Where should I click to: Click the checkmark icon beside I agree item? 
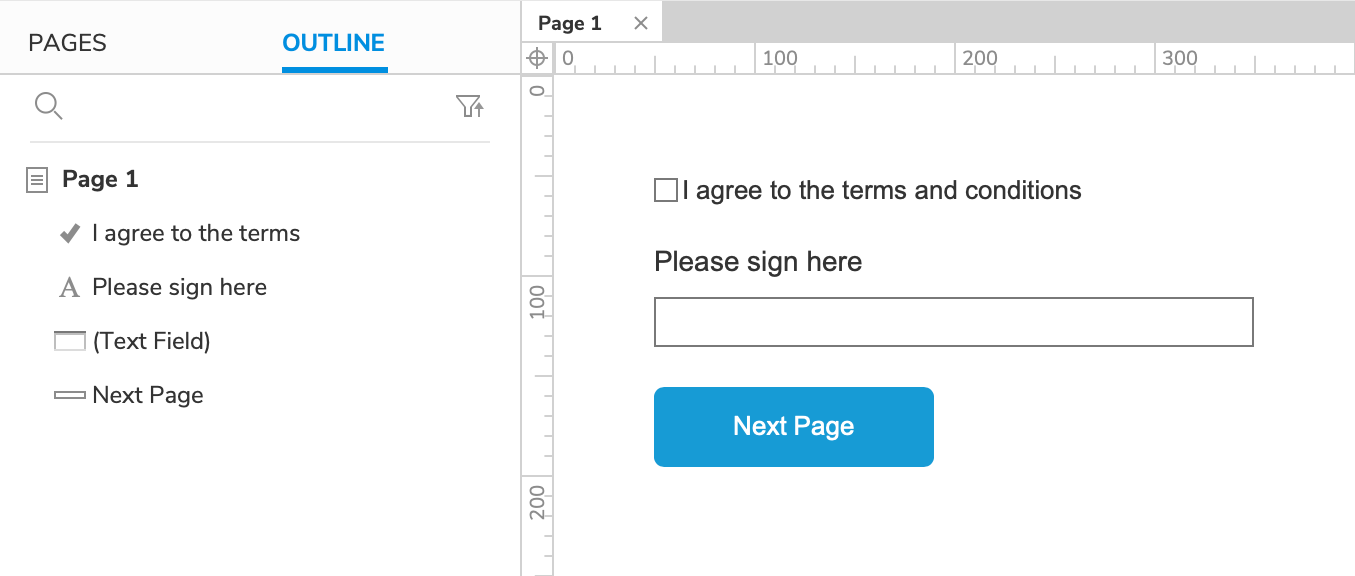[70, 234]
